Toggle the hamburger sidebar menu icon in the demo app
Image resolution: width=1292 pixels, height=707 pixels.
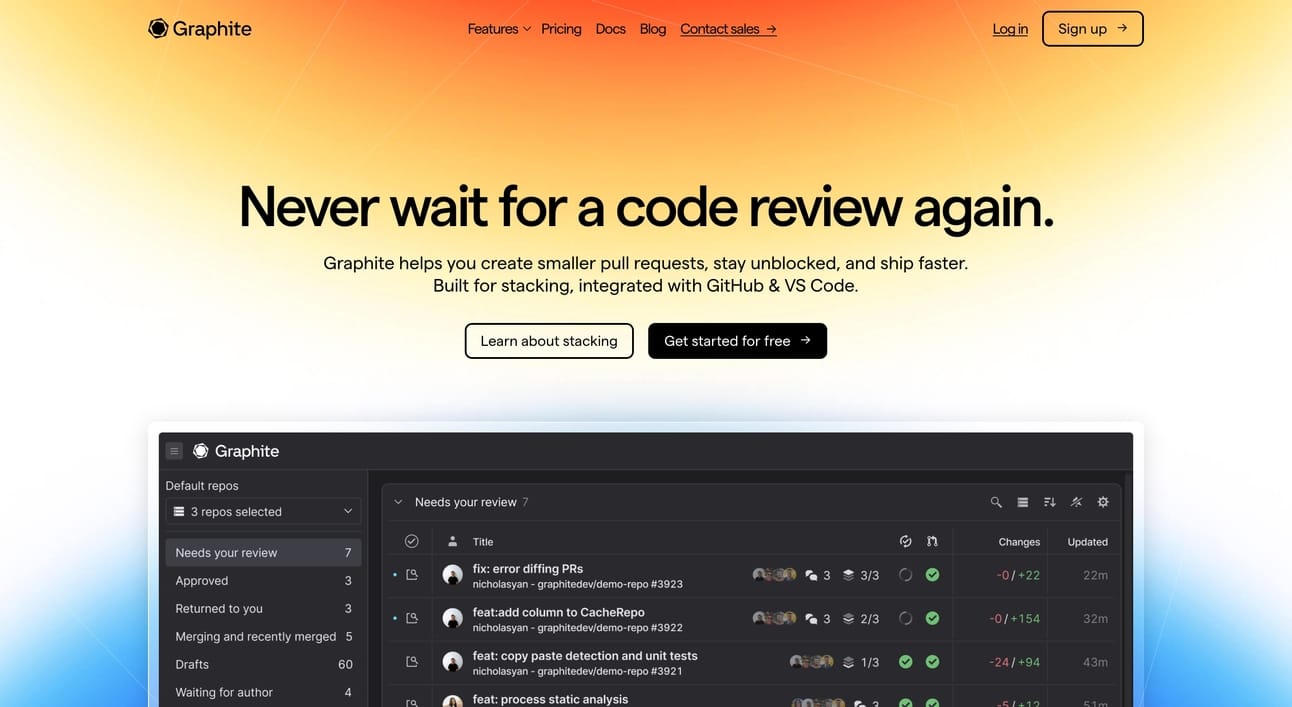174,451
